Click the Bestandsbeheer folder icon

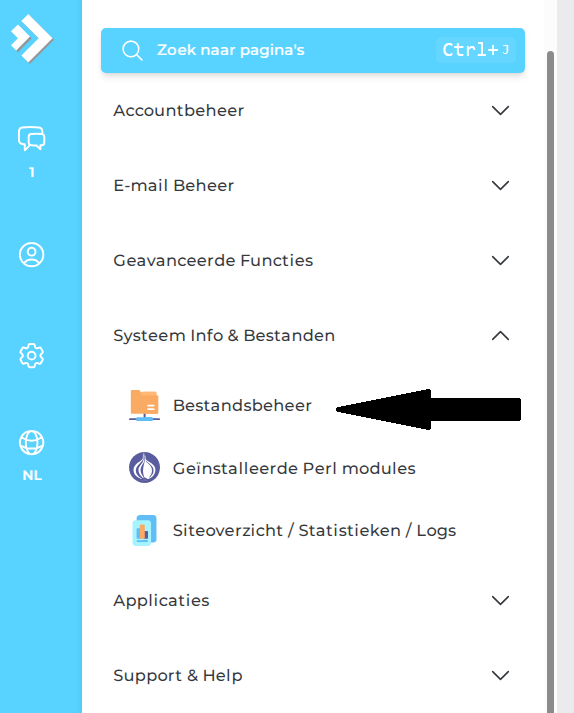(144, 405)
